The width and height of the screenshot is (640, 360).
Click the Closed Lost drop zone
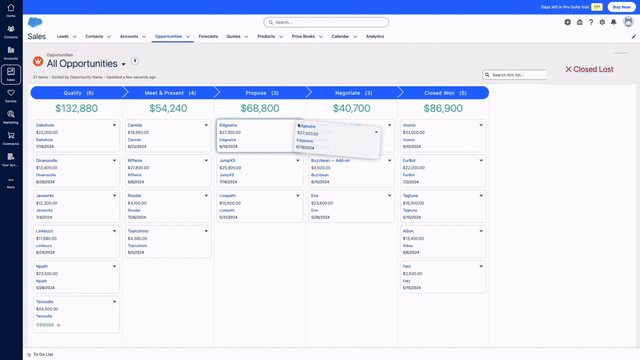pos(589,69)
